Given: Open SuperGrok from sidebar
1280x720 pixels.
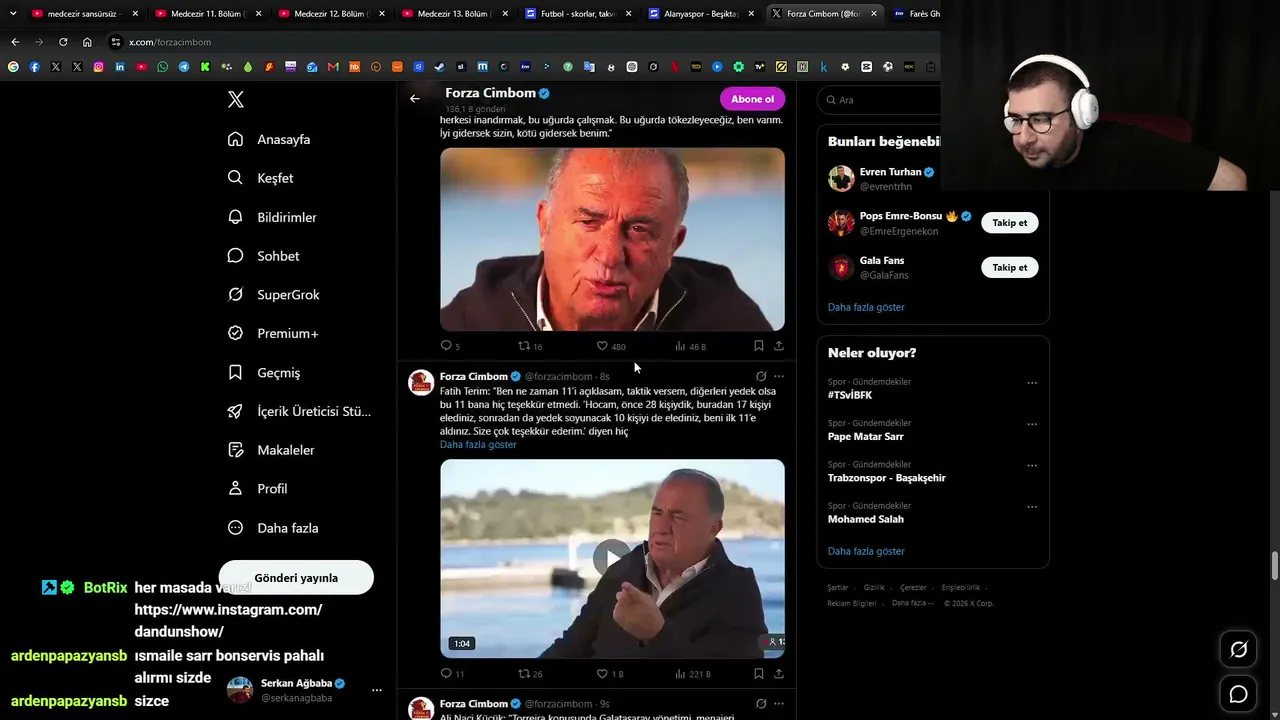Looking at the screenshot, I should tap(273, 295).
